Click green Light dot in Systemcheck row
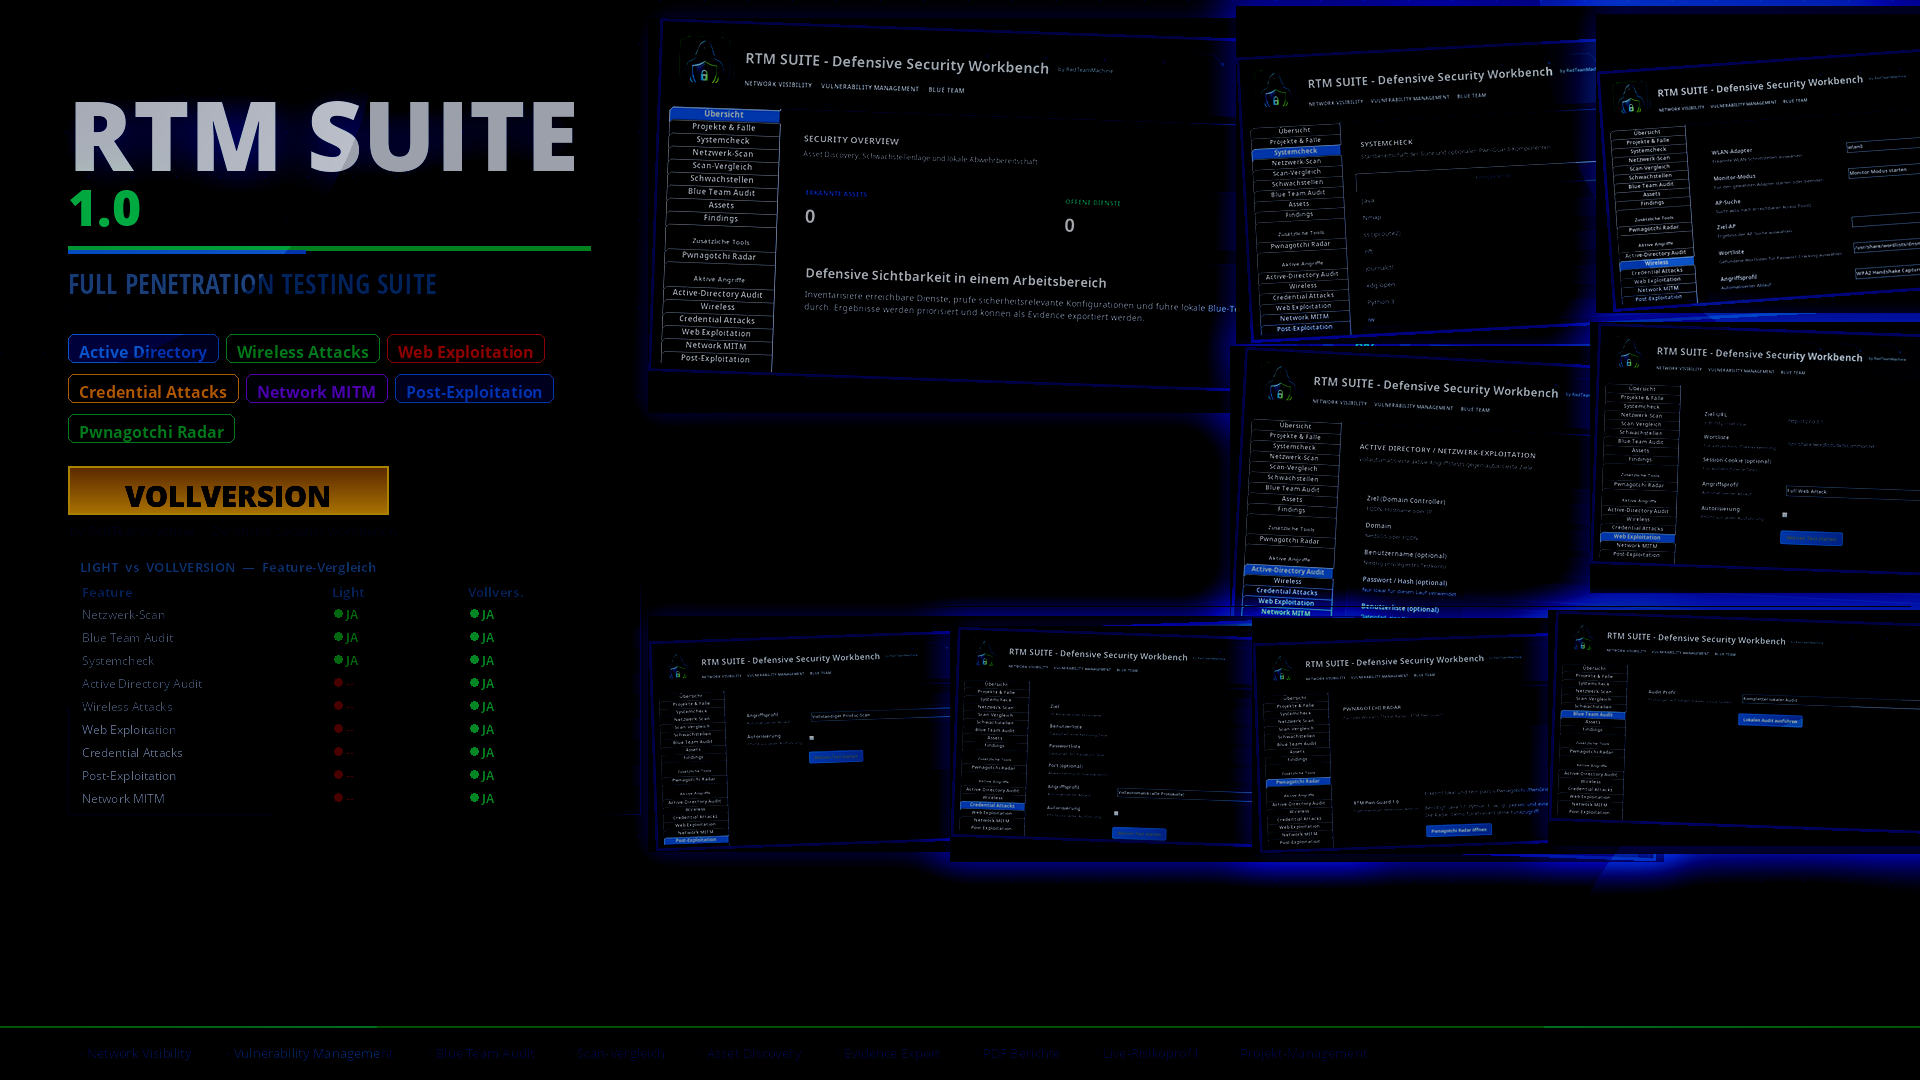The width and height of the screenshot is (1920, 1080). pyautogui.click(x=338, y=660)
